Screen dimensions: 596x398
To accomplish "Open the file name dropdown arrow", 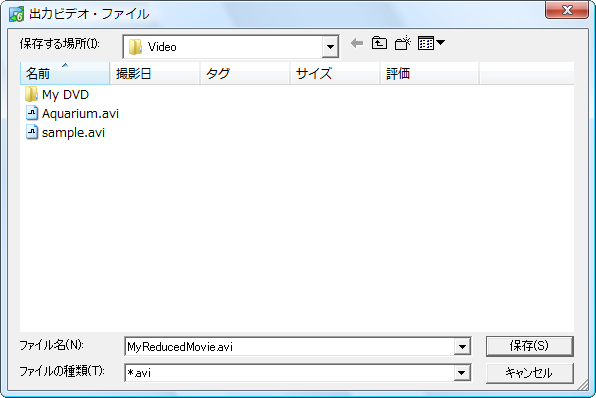I will click(x=462, y=346).
